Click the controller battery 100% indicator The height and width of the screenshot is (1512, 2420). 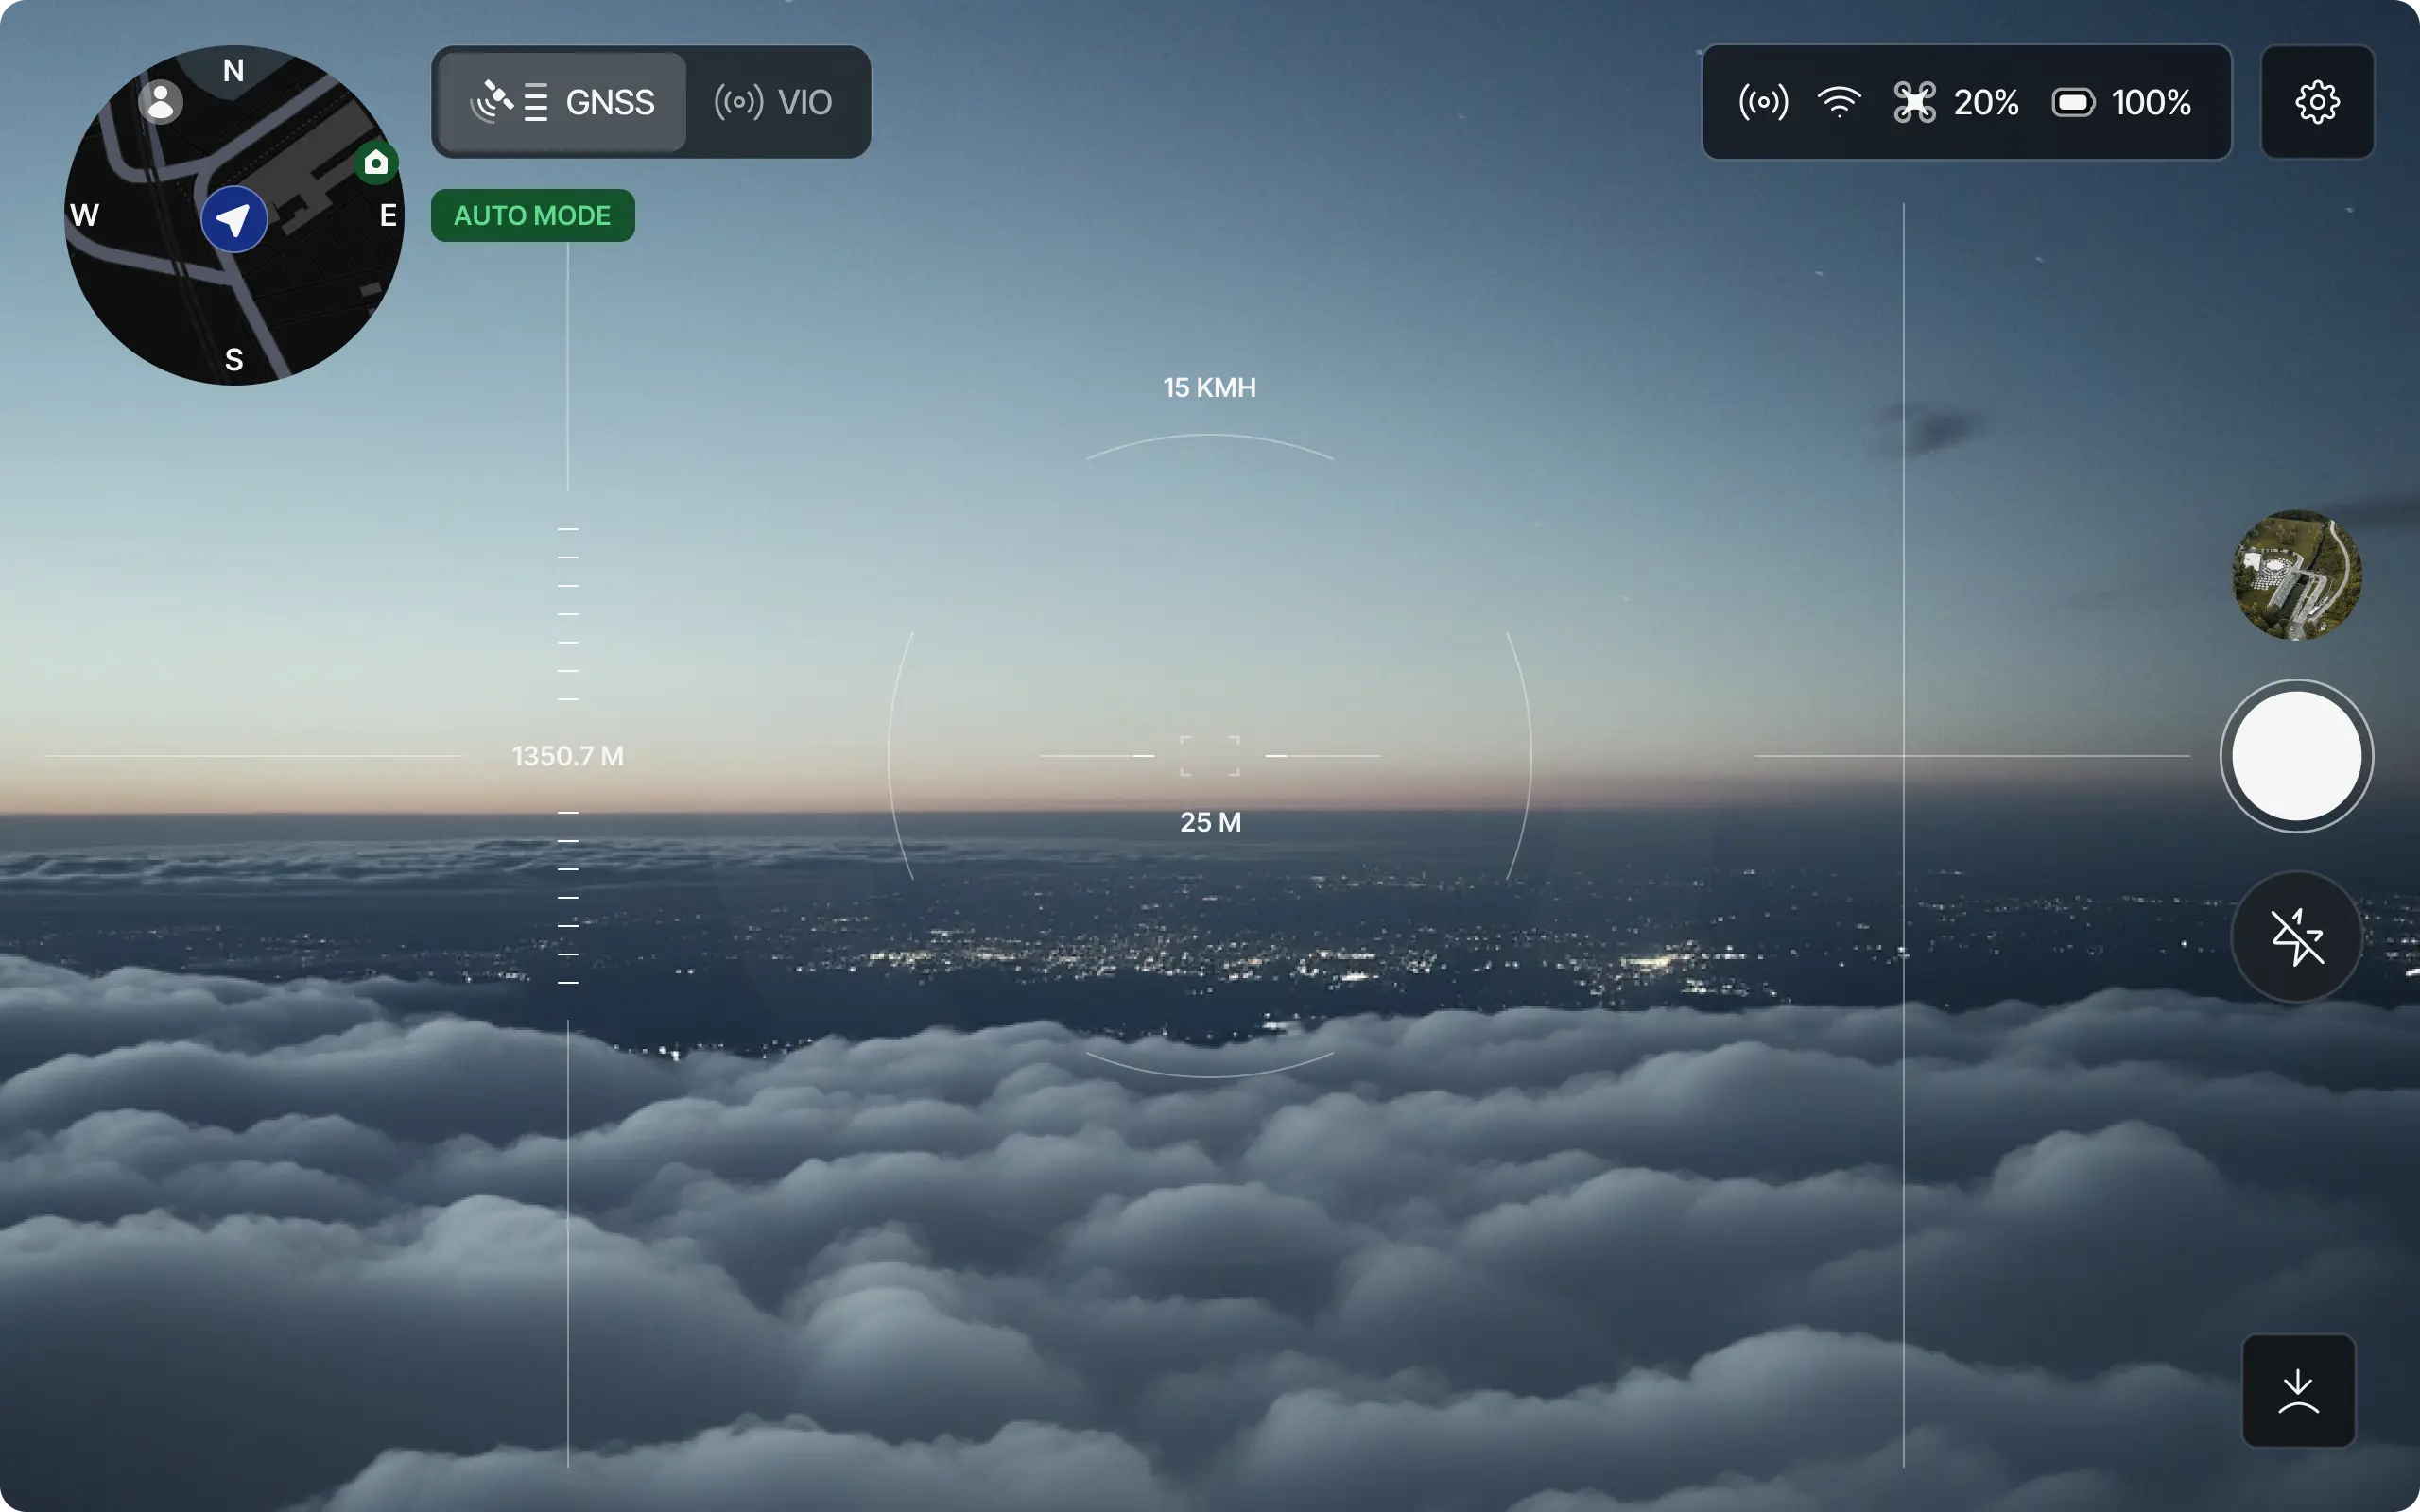click(2121, 102)
